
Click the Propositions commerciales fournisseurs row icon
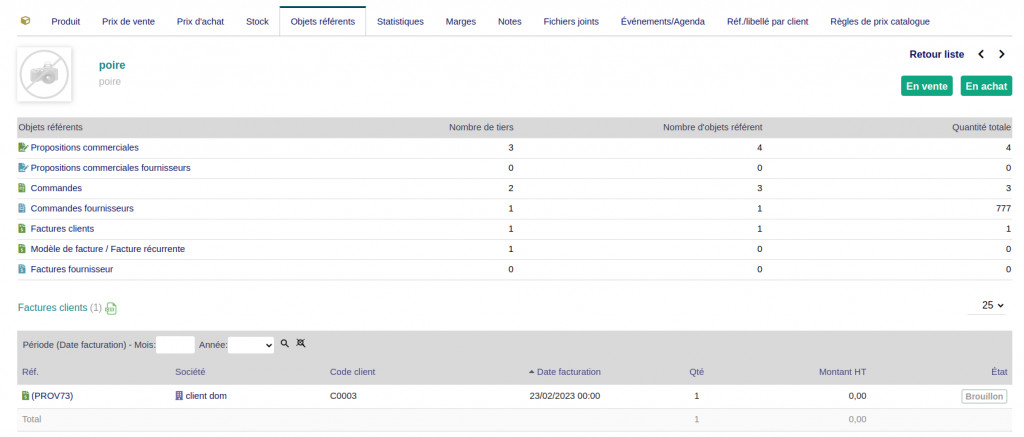[23, 168]
